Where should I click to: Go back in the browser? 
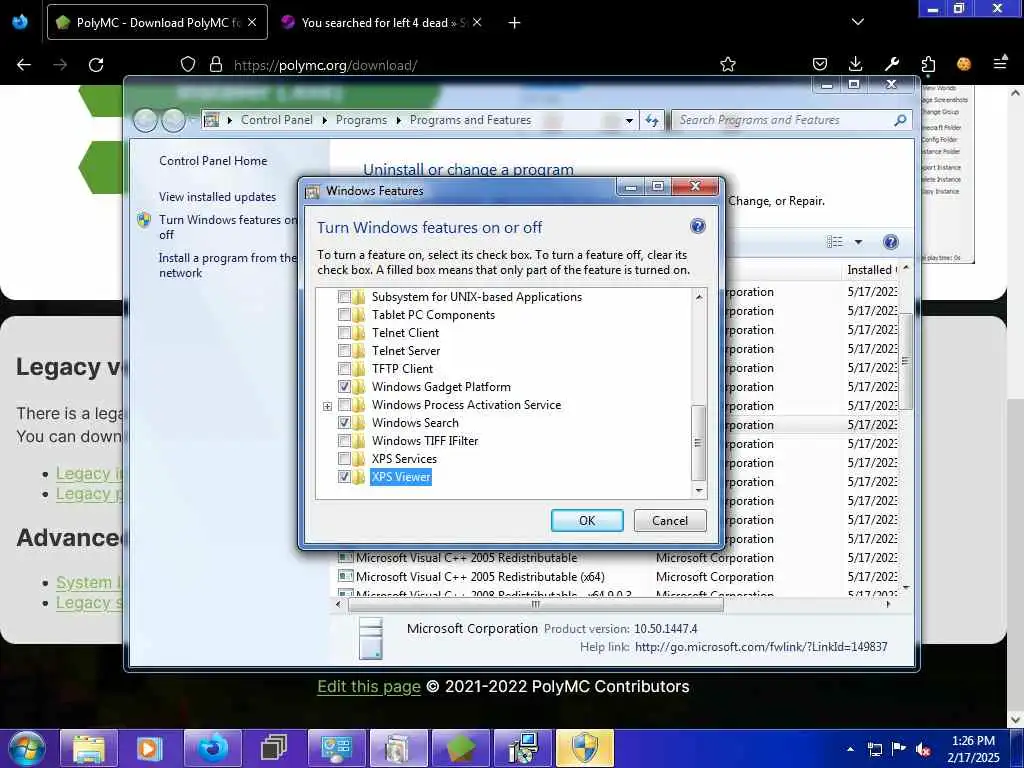[x=24, y=65]
